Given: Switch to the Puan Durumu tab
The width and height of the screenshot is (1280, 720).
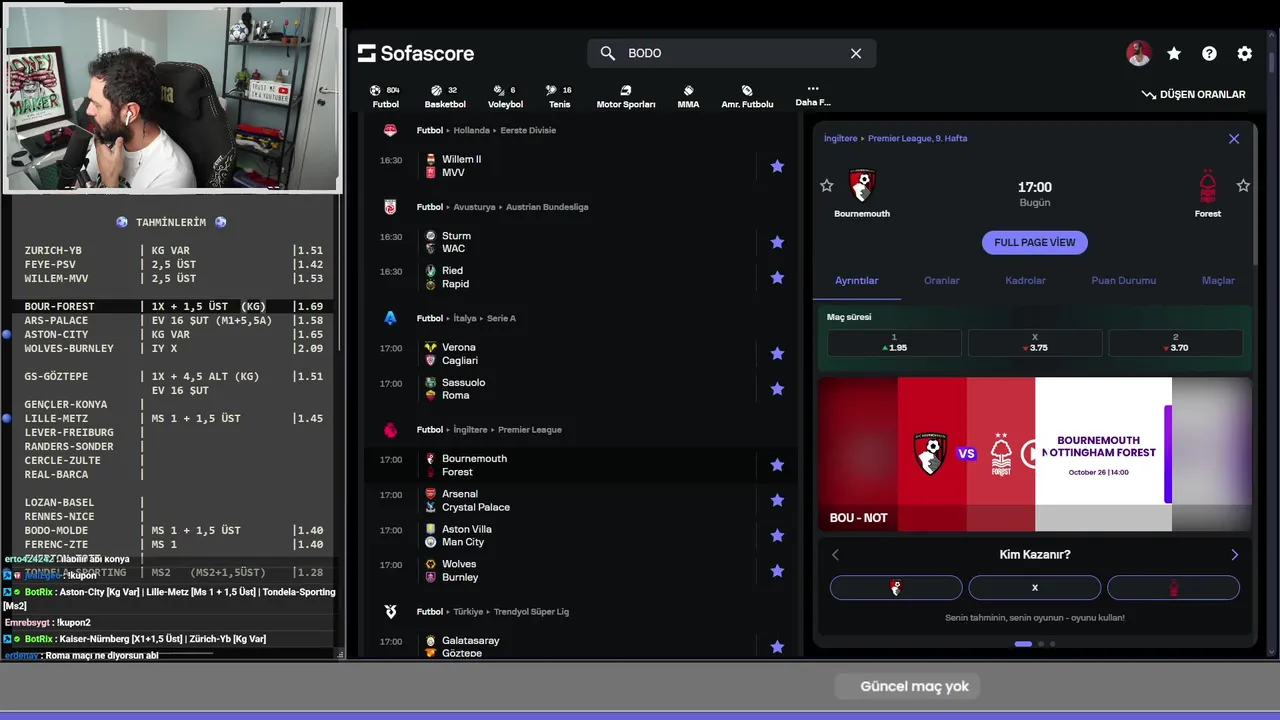Looking at the screenshot, I should click(1123, 281).
